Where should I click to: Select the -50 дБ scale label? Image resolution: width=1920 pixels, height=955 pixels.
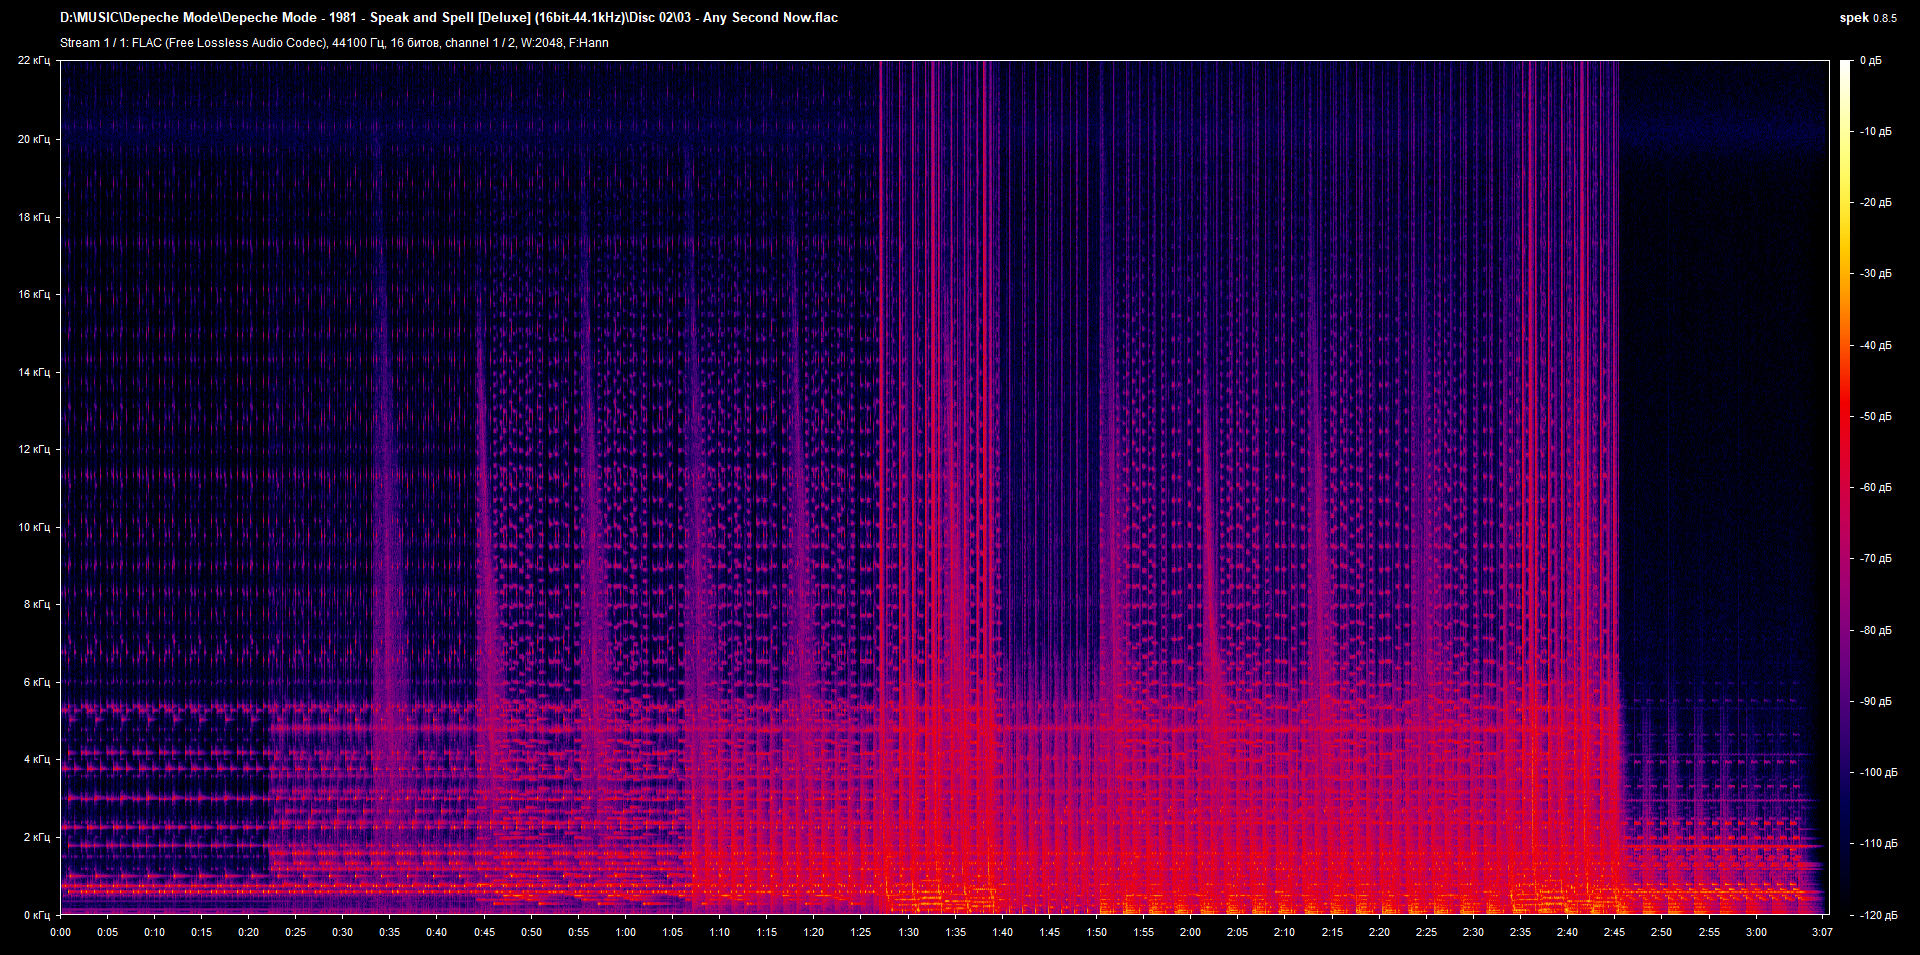pyautogui.click(x=1876, y=416)
